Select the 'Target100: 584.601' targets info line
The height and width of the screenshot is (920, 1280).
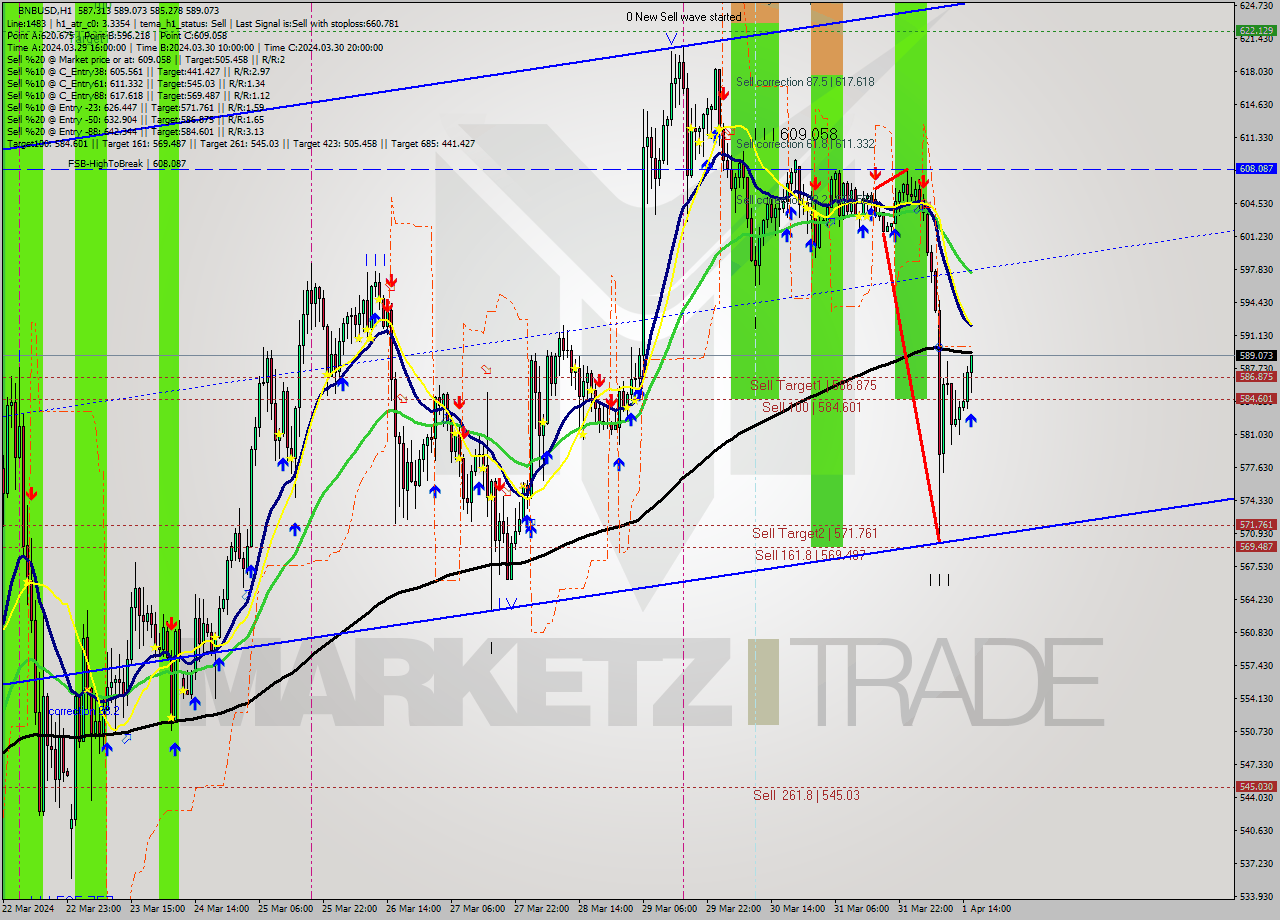point(240,144)
